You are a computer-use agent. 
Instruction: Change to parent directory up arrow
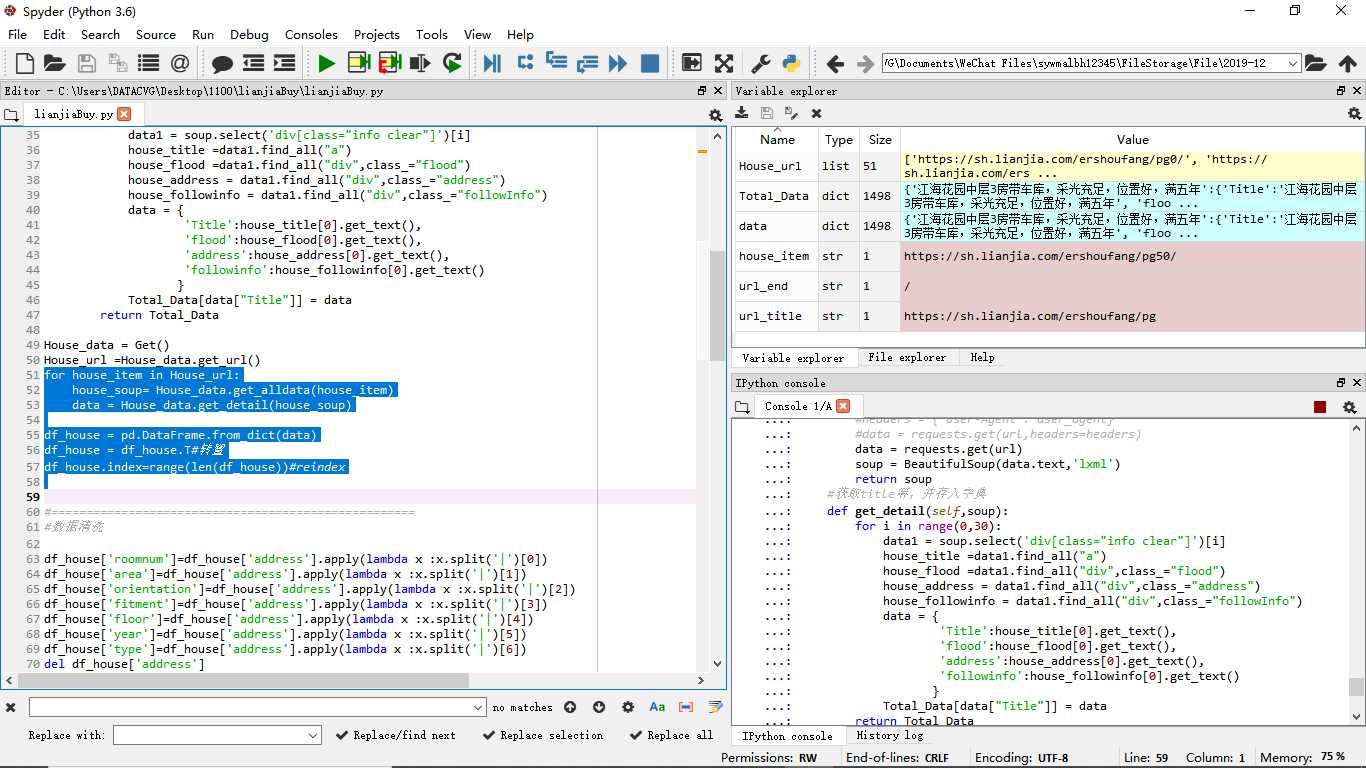[x=1348, y=63]
